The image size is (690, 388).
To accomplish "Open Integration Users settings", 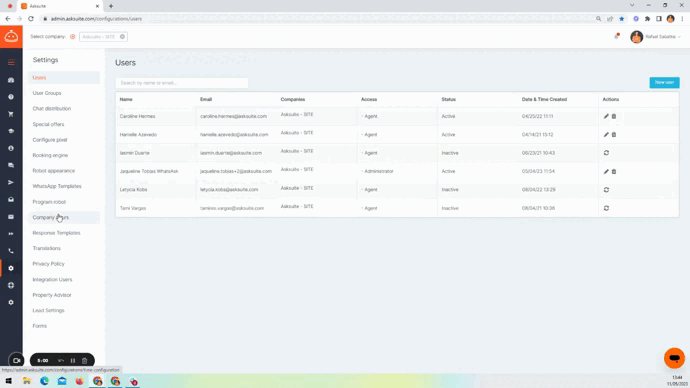I will pyautogui.click(x=52, y=279).
